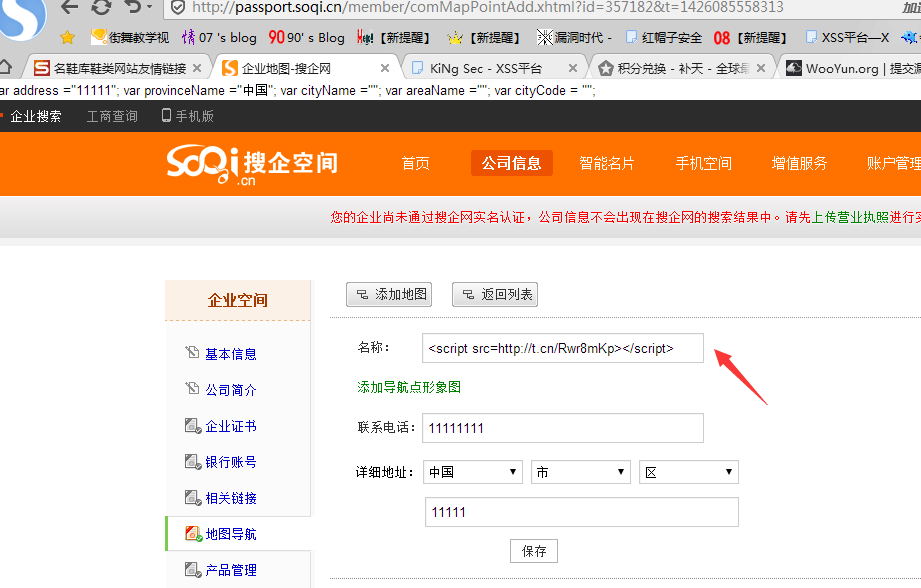Select 公司信息 navigation item
Viewport: 921px width, 588px height.
coord(512,163)
